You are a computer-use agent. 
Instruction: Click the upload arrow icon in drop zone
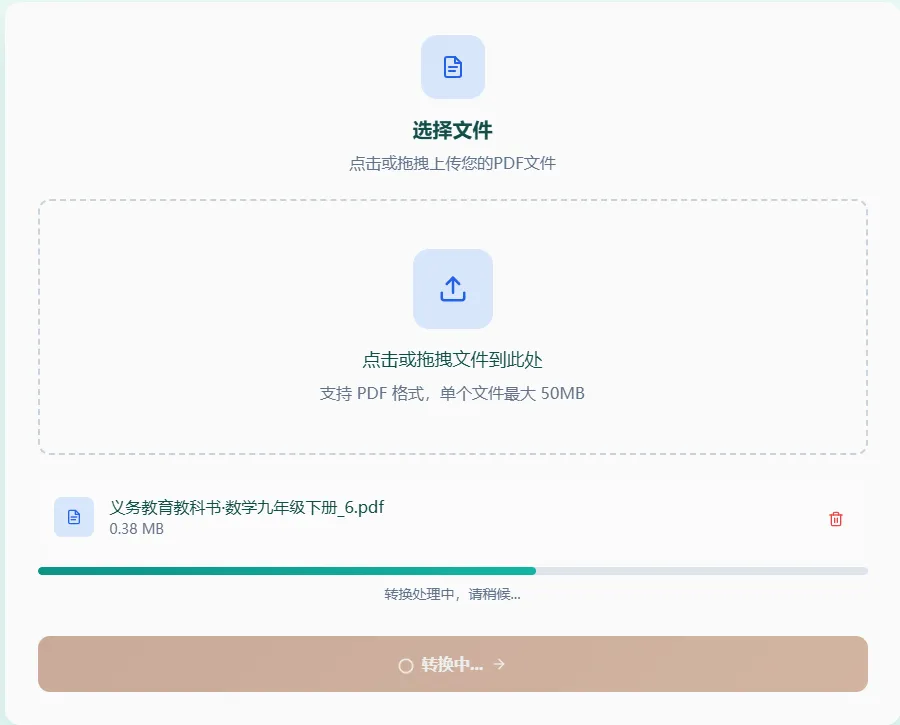coord(453,289)
